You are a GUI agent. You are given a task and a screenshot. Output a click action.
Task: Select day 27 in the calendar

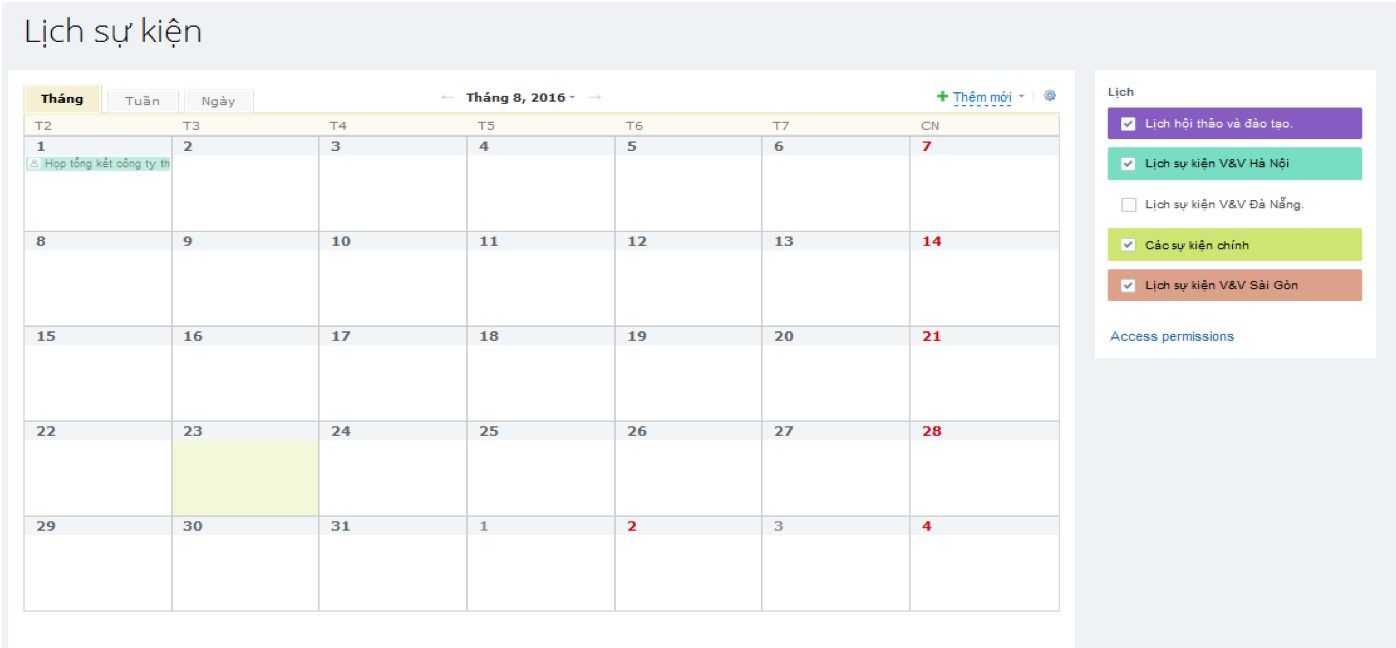(836, 469)
